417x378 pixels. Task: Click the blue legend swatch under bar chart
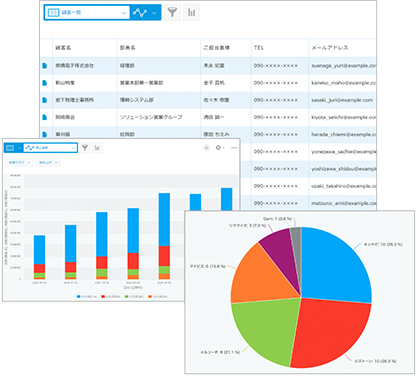79,296
